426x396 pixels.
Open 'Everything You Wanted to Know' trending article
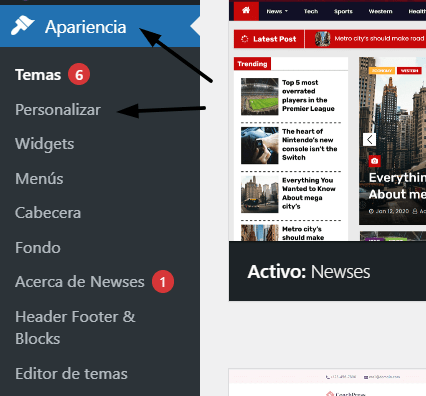click(x=309, y=193)
